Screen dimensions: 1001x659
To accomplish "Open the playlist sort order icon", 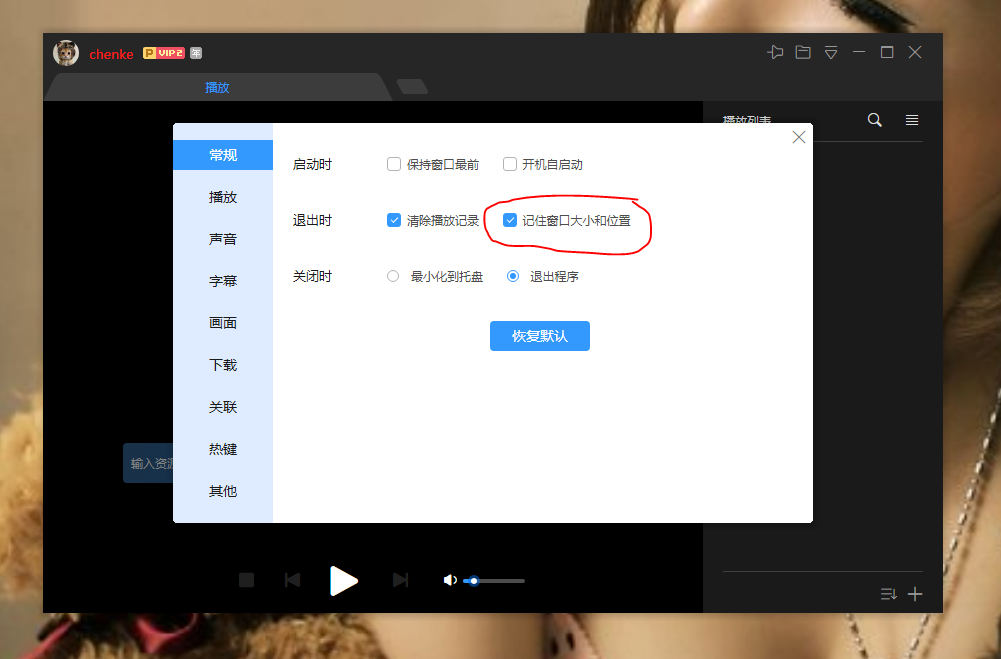I will [x=888, y=594].
